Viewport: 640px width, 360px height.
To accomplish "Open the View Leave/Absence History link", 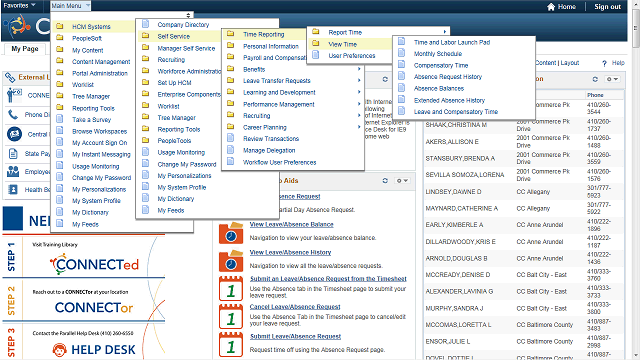I will (290, 252).
